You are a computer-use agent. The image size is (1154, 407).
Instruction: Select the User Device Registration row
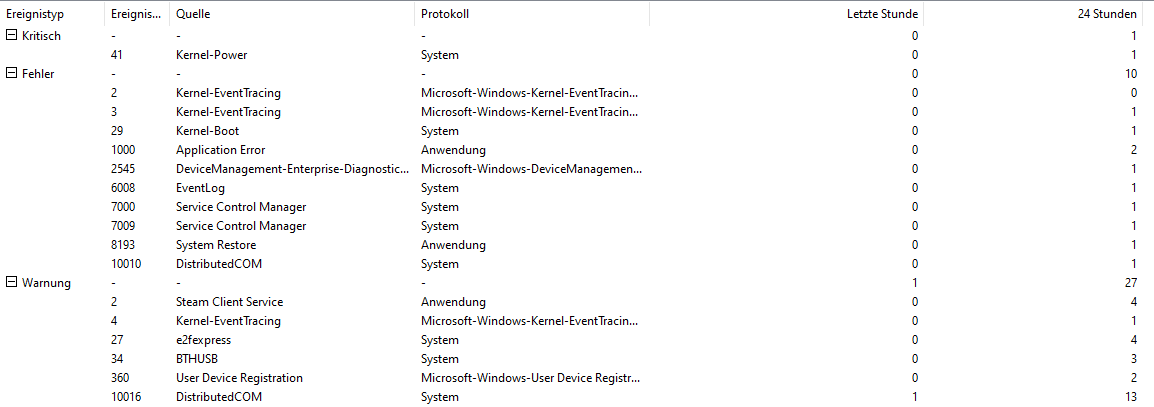pos(577,378)
